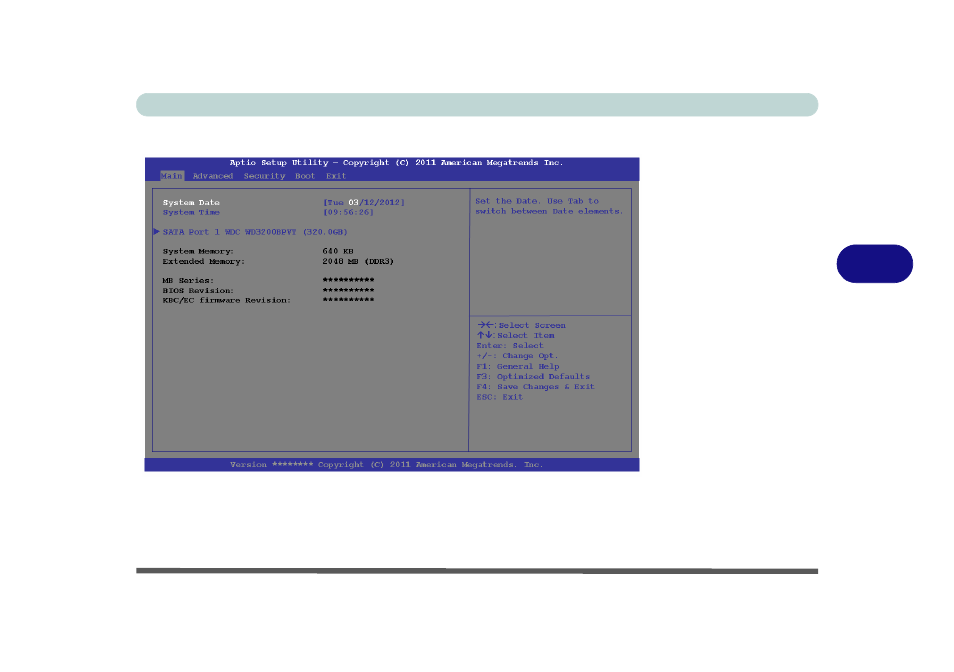Click the +/-: Change Opt. hint

pyautogui.click(x=517, y=356)
